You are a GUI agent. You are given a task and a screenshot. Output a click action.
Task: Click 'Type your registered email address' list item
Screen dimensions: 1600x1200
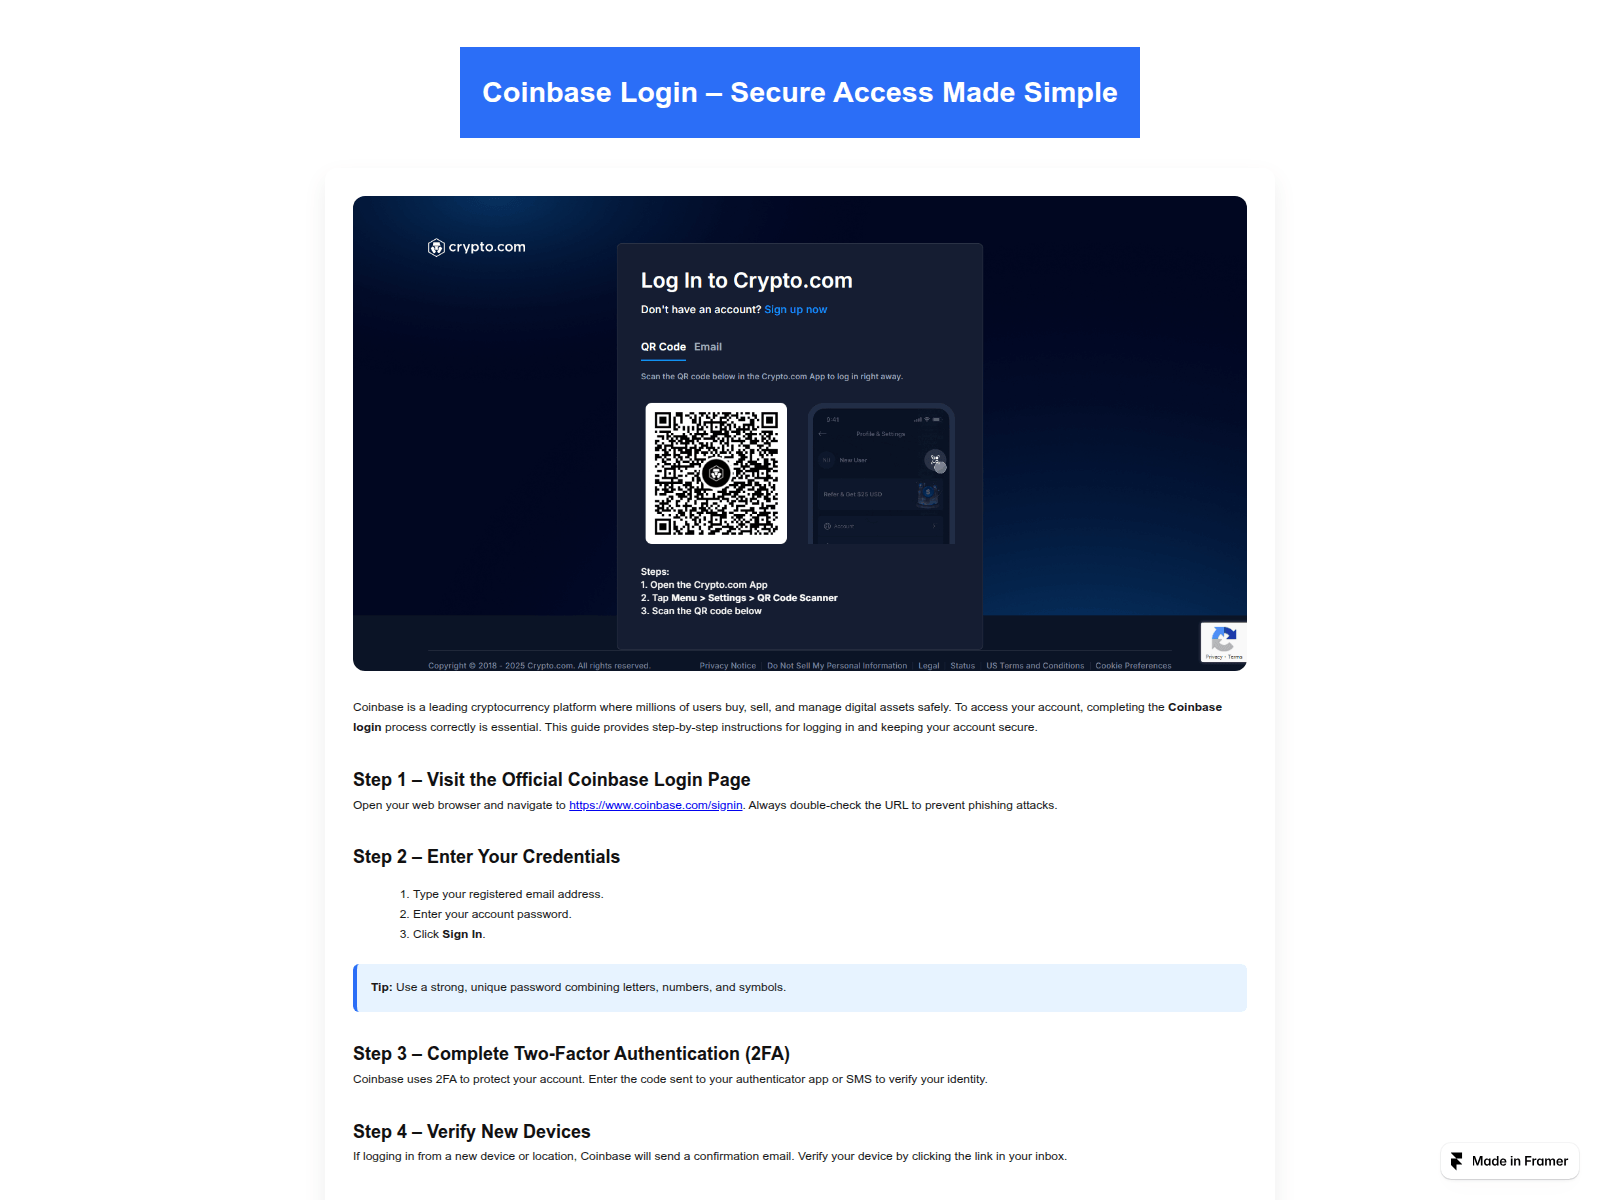click(508, 895)
